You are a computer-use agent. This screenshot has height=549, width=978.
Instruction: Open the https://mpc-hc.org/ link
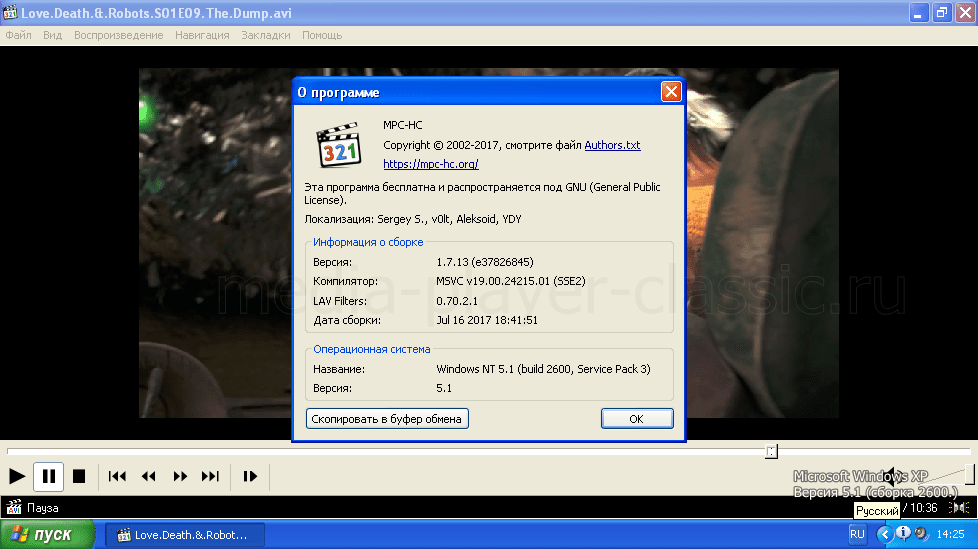(431, 163)
